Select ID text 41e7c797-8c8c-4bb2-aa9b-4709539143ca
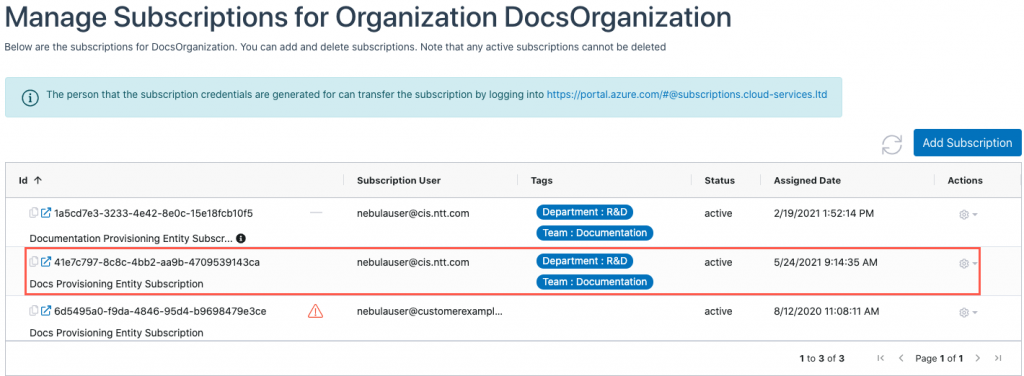 pos(157,262)
